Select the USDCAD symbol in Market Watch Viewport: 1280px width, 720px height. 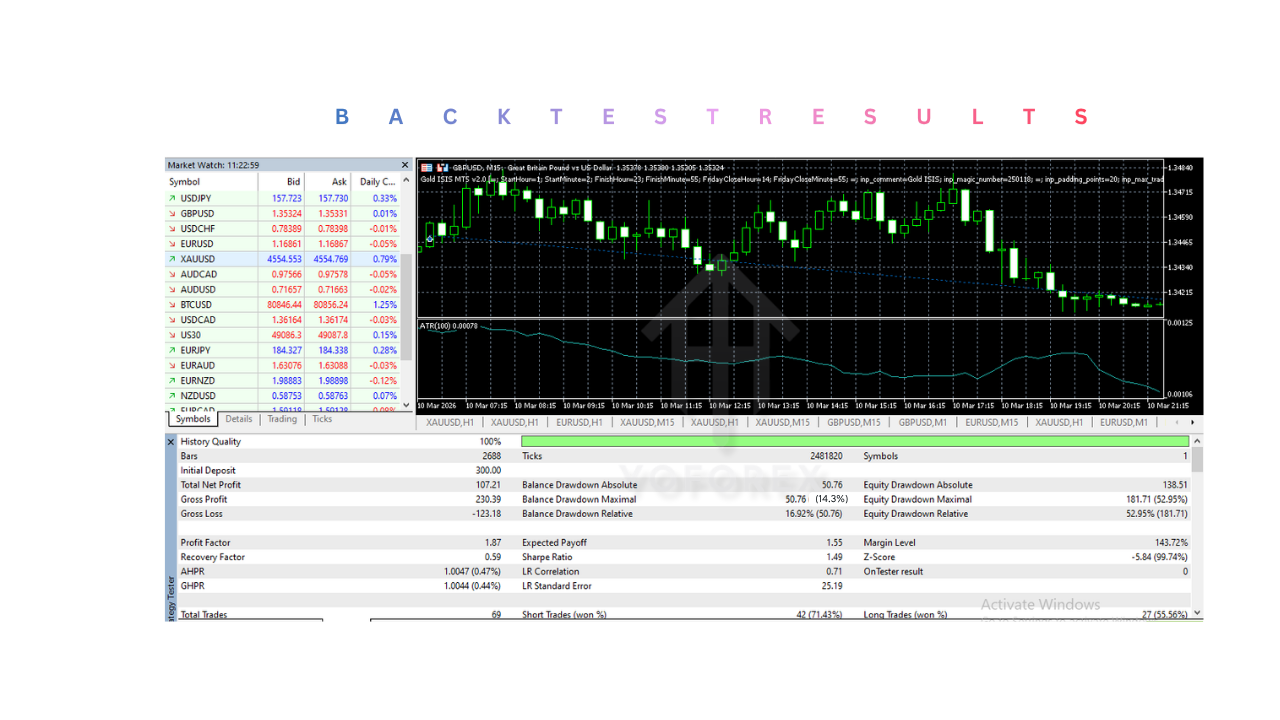198,320
